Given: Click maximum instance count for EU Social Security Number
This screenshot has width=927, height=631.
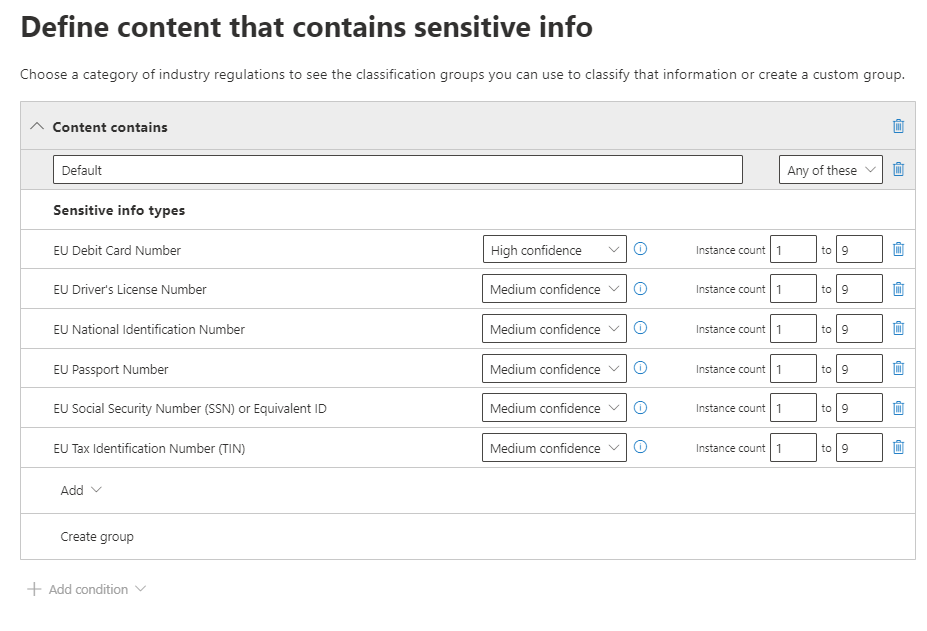Looking at the screenshot, I should point(859,408).
